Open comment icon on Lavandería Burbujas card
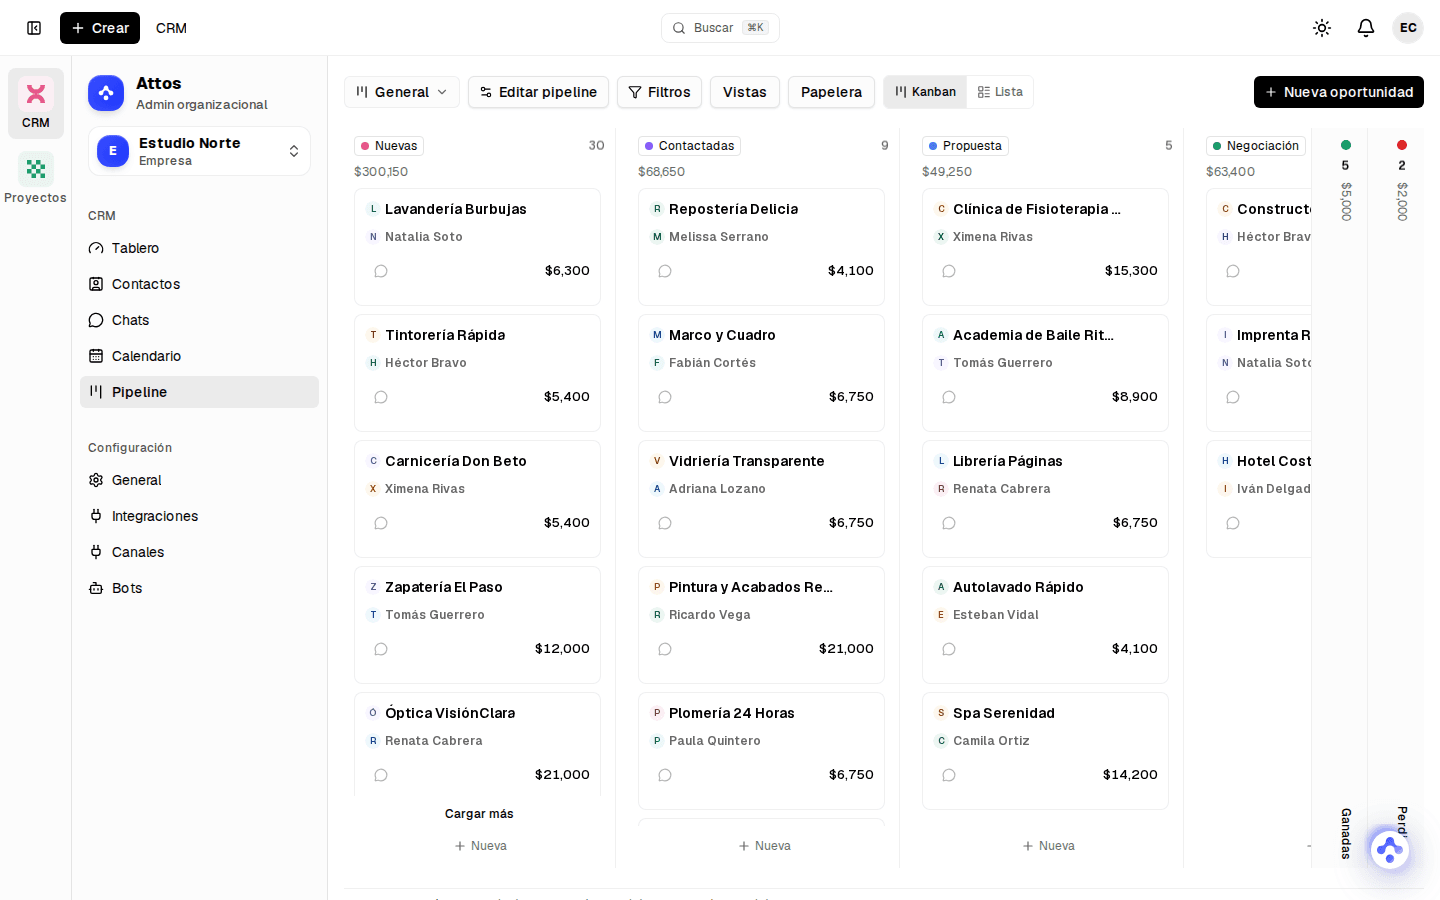Viewport: 1440px width, 900px height. 381,271
